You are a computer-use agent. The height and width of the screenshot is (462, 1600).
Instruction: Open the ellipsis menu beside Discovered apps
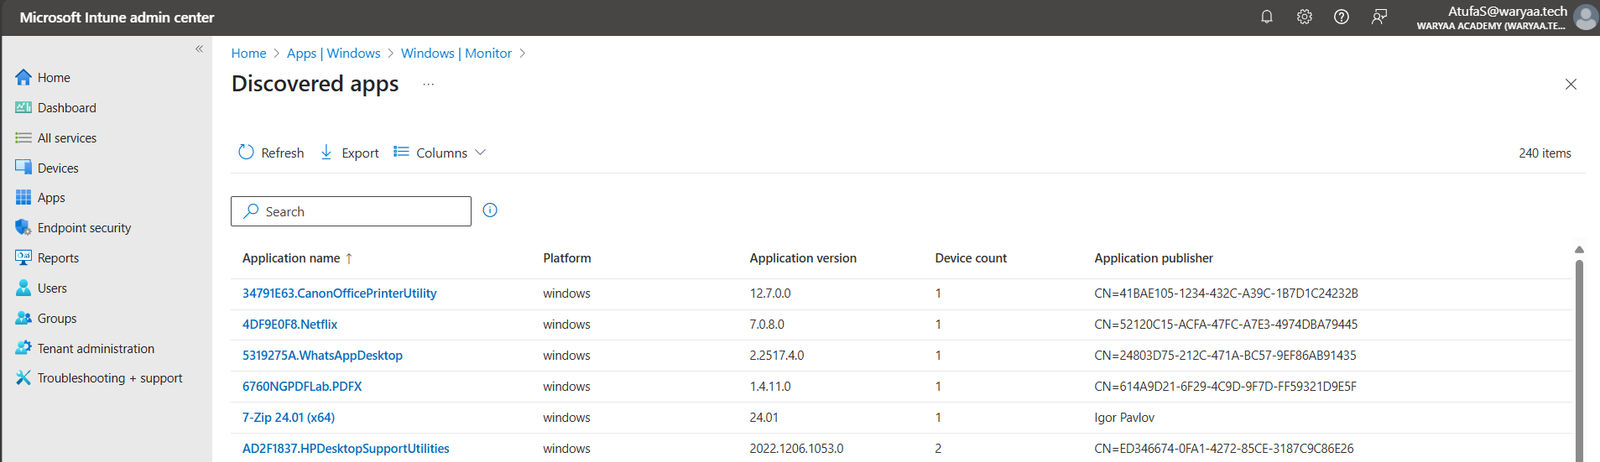coord(428,85)
